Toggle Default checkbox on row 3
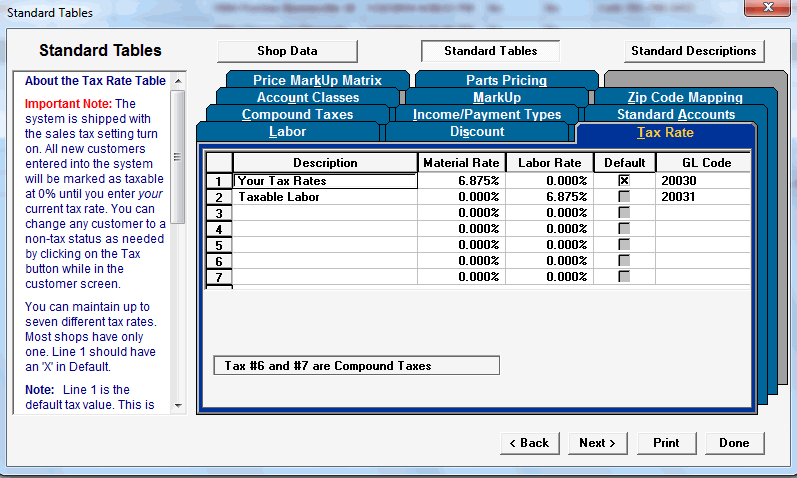This screenshot has width=797, height=478. (624, 213)
